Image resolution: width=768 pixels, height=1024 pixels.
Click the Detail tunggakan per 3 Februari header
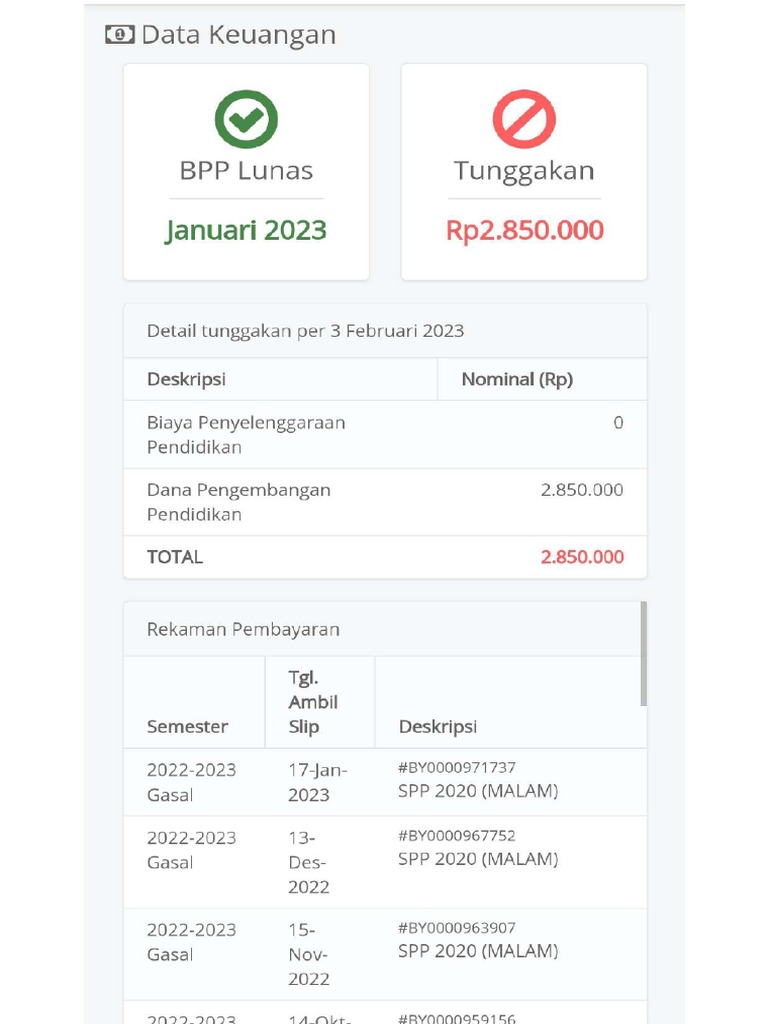(x=305, y=331)
